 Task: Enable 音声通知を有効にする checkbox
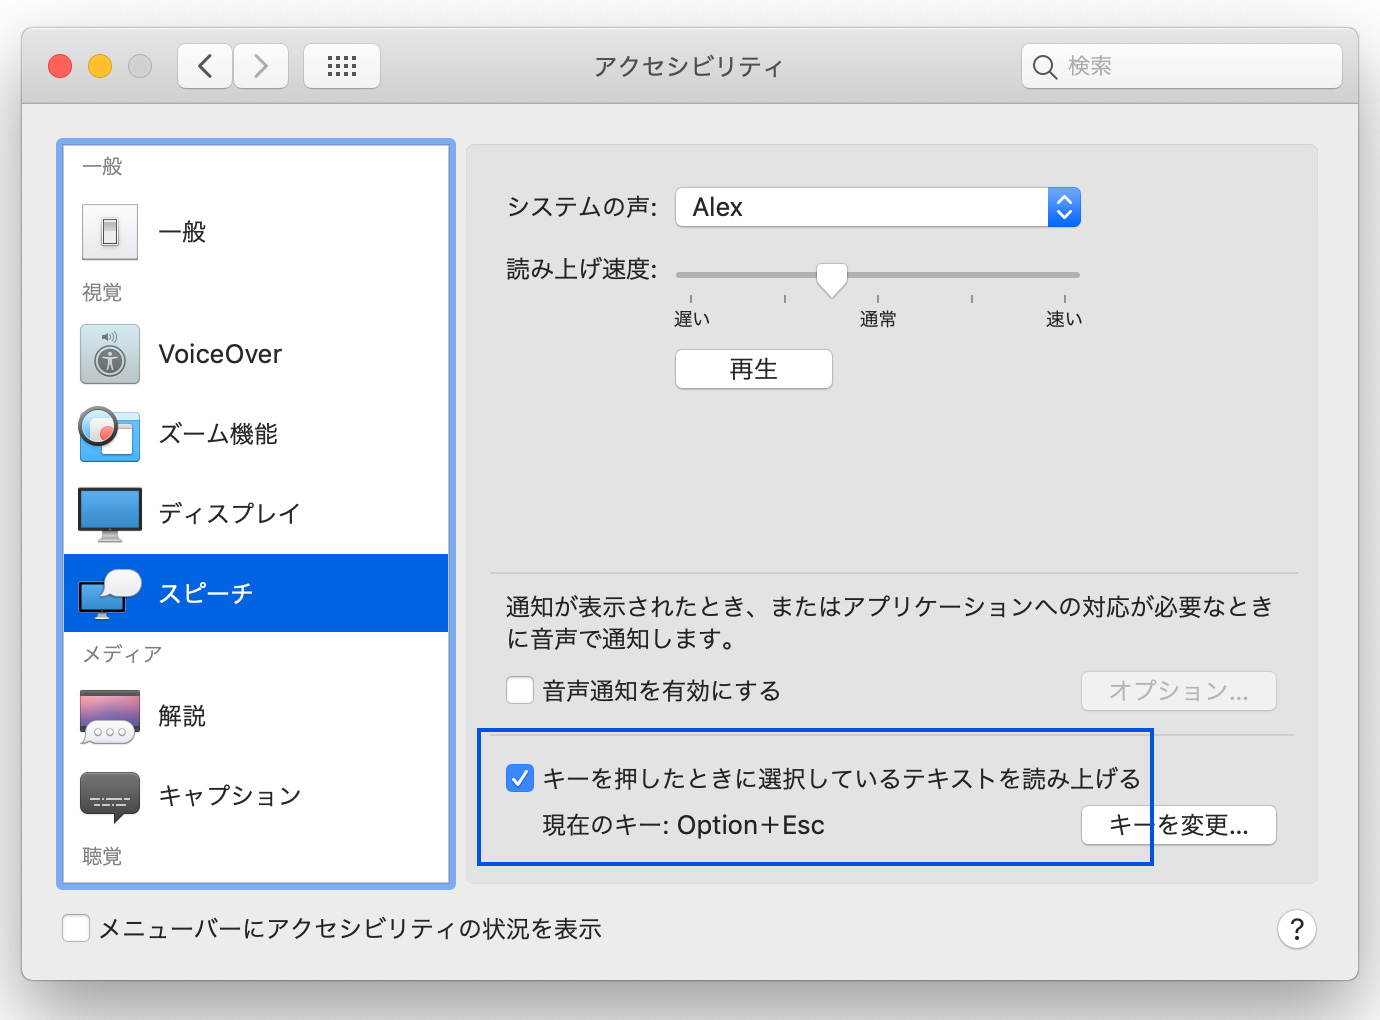coord(520,690)
